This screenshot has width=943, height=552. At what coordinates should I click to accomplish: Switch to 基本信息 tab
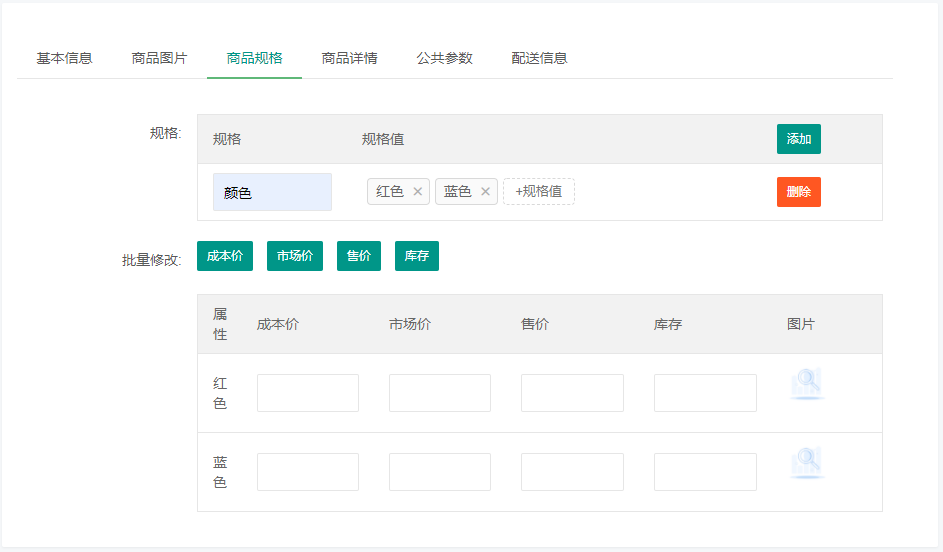click(x=64, y=58)
